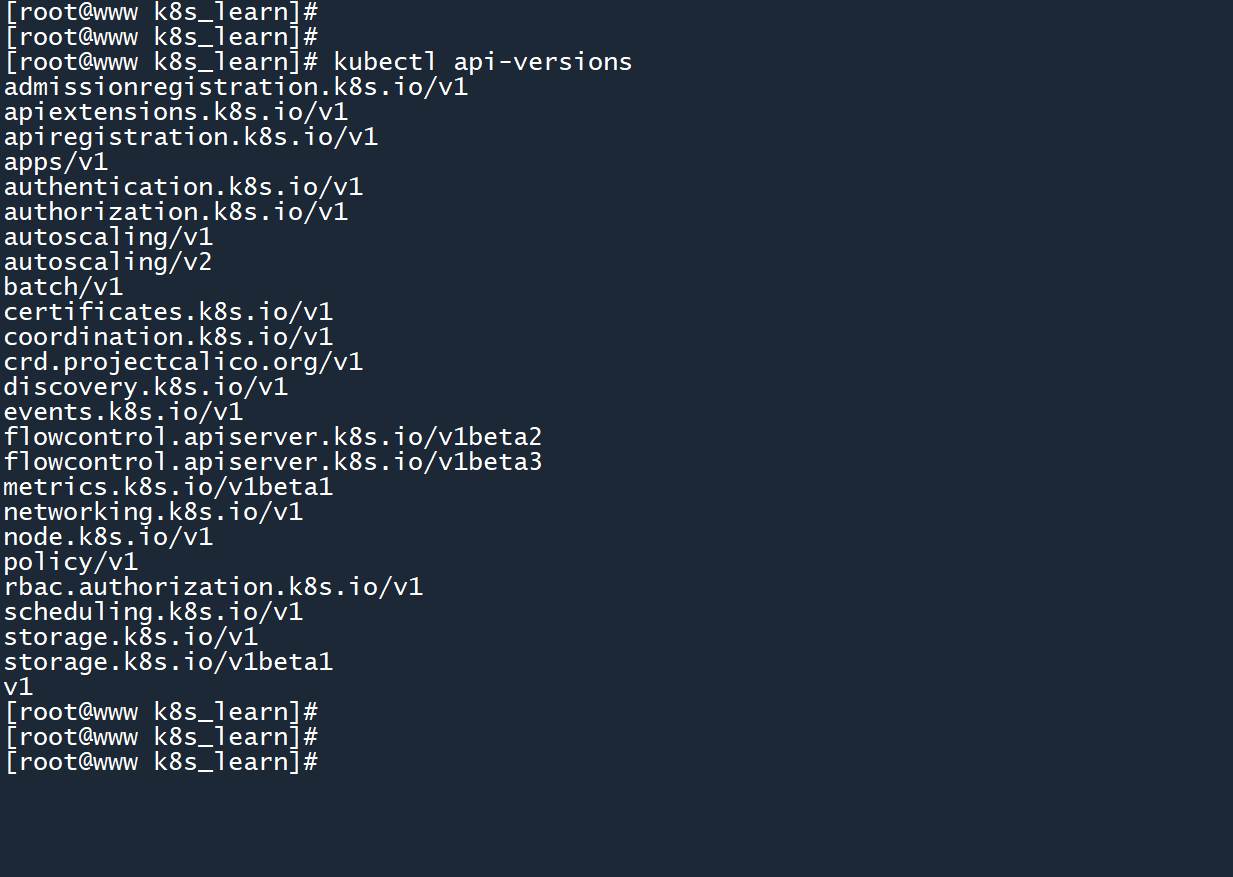
Task: Click the batch/v1 output line
Action: coord(63,287)
